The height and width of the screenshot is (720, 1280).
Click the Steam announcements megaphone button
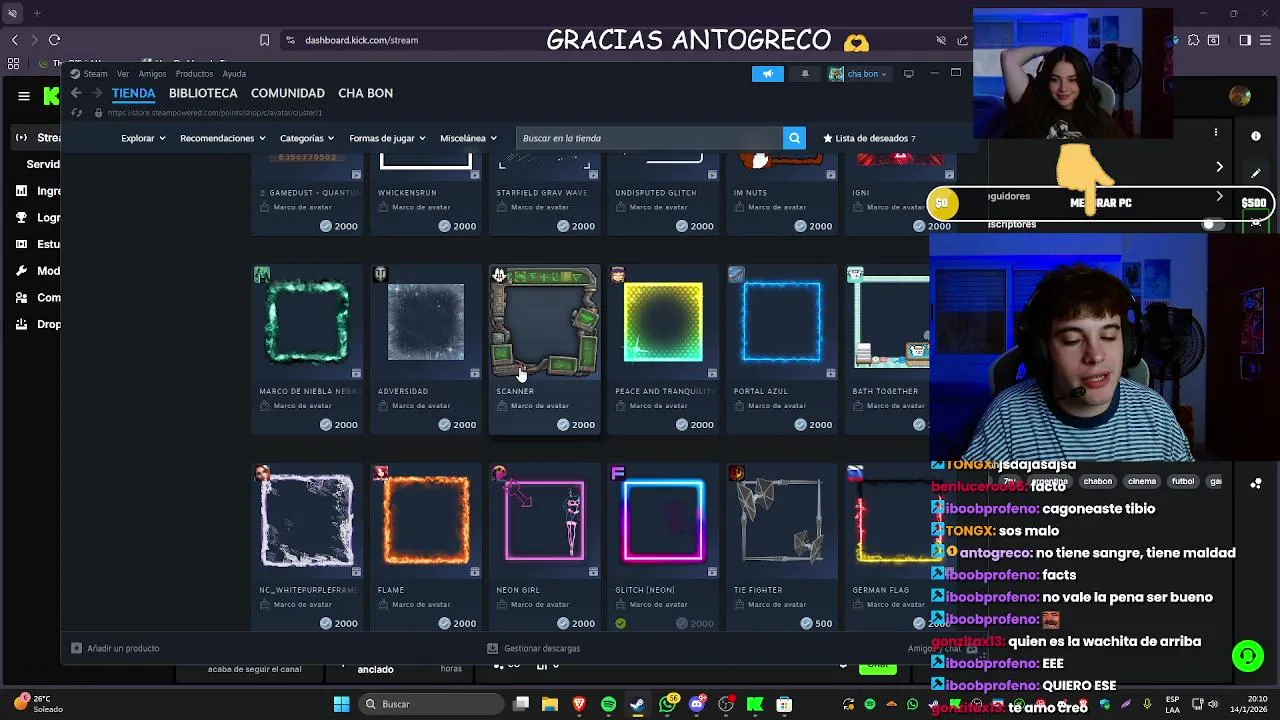click(x=767, y=73)
